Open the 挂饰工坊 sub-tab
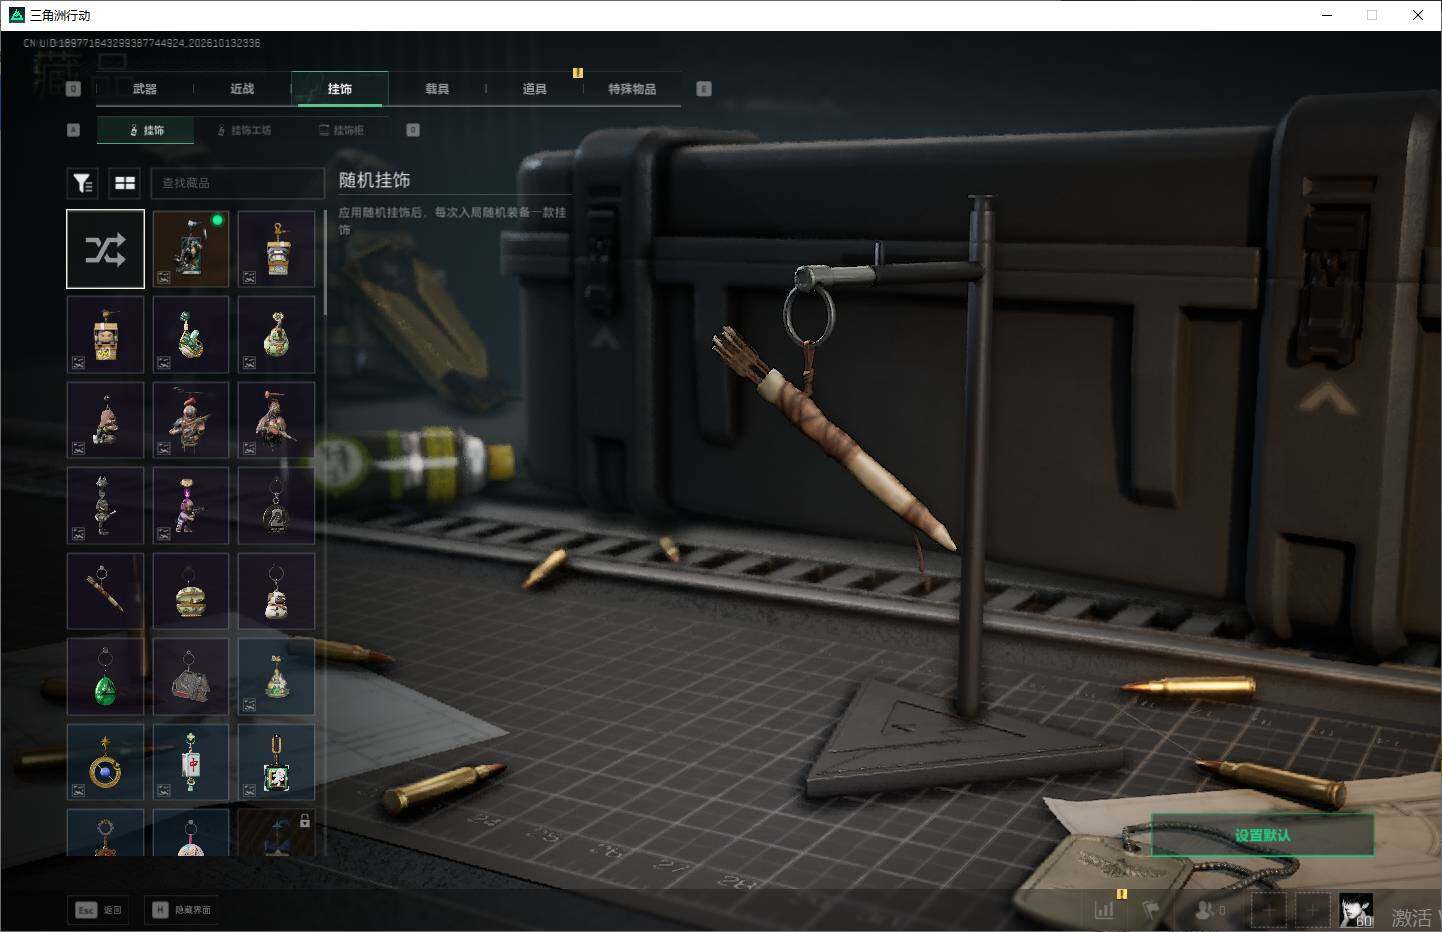Viewport: 1442px width, 932px height. 245,130
